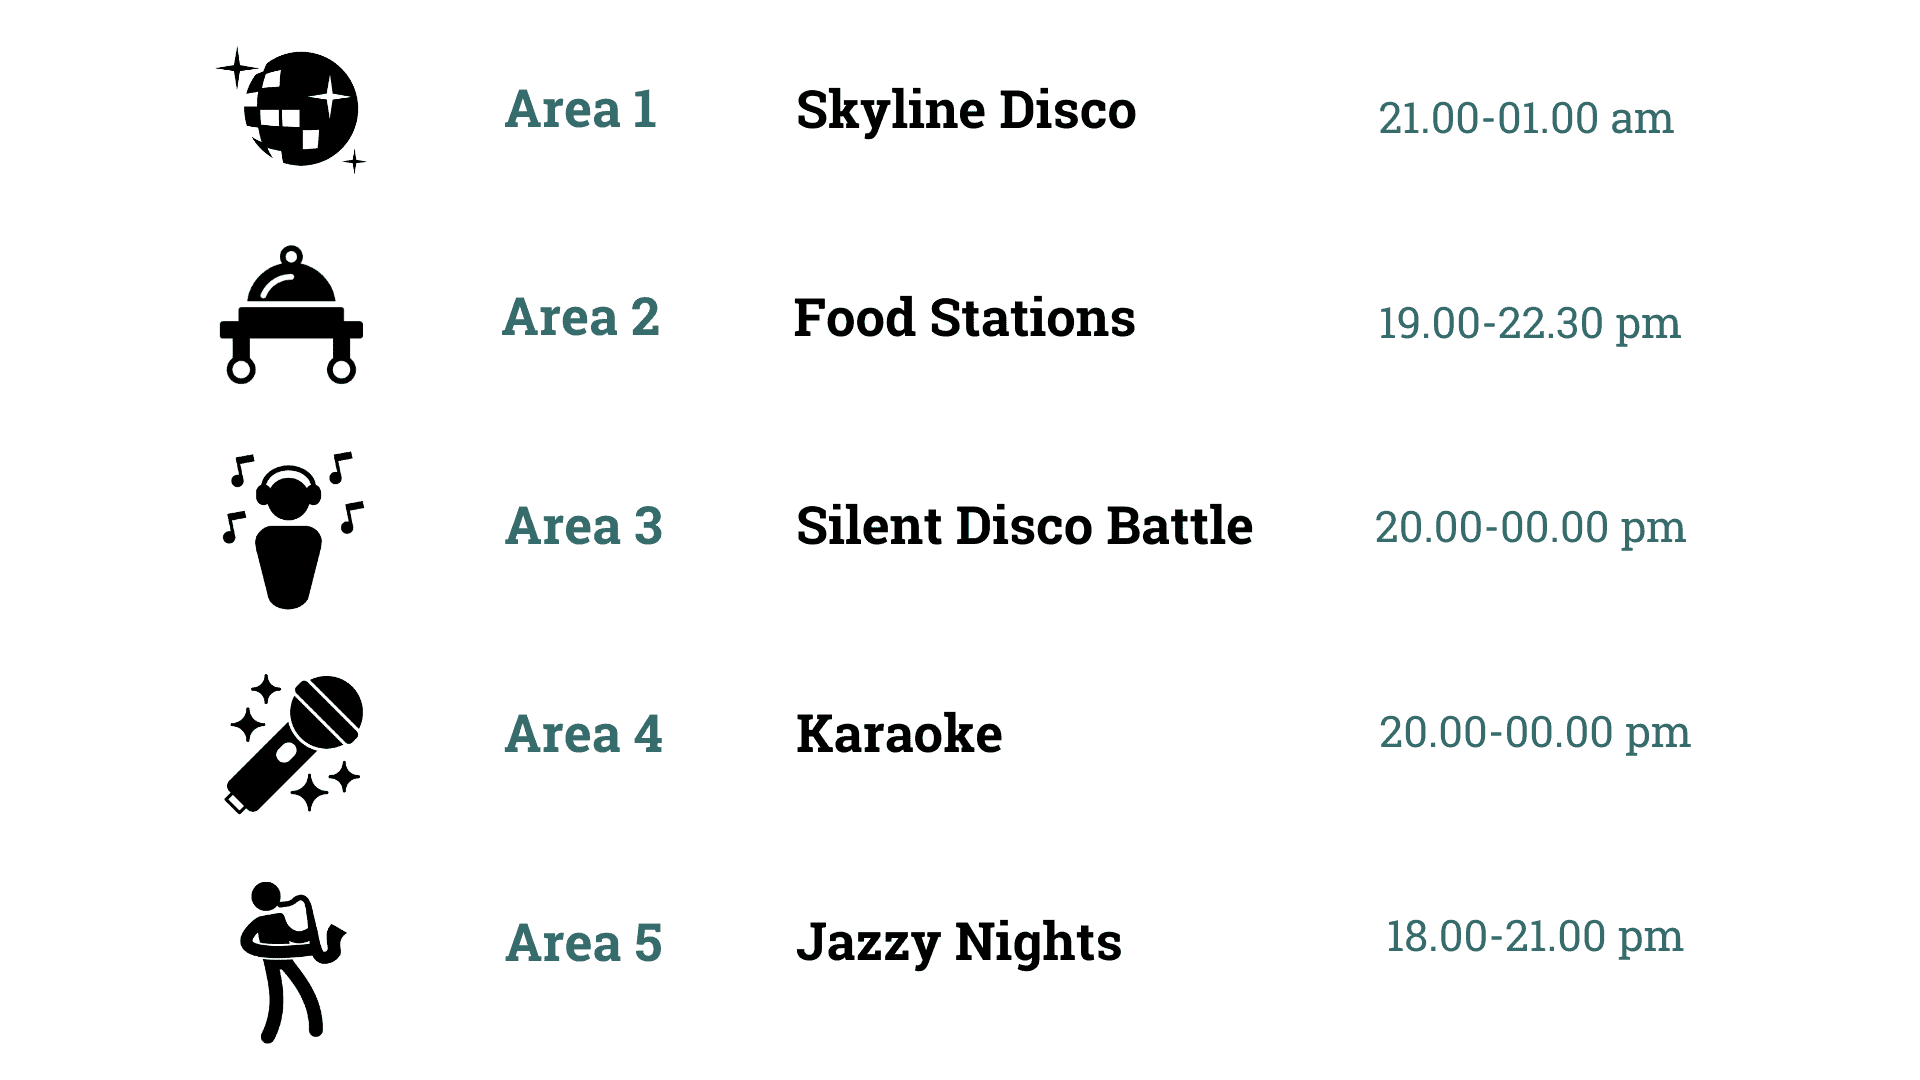Click the Area 2 label
The image size is (1920, 1080).
(x=581, y=317)
